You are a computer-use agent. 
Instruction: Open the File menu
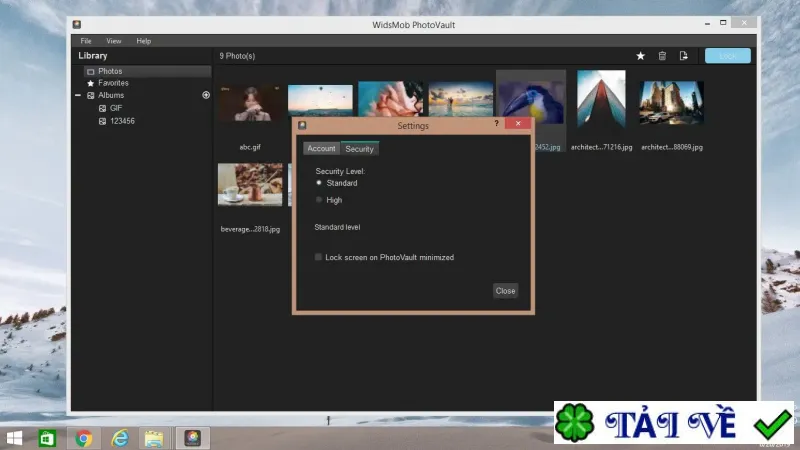tap(86, 41)
